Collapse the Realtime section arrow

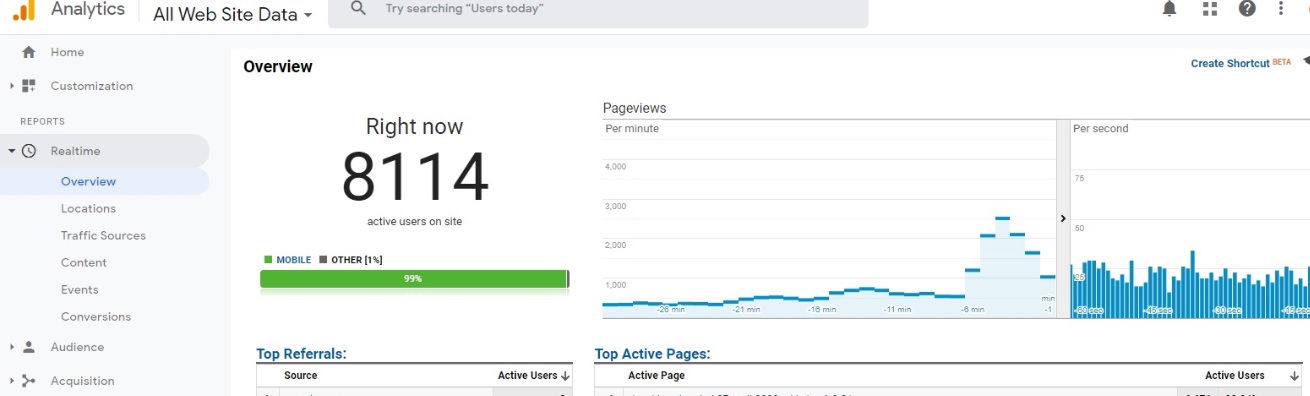pyautogui.click(x=12, y=151)
